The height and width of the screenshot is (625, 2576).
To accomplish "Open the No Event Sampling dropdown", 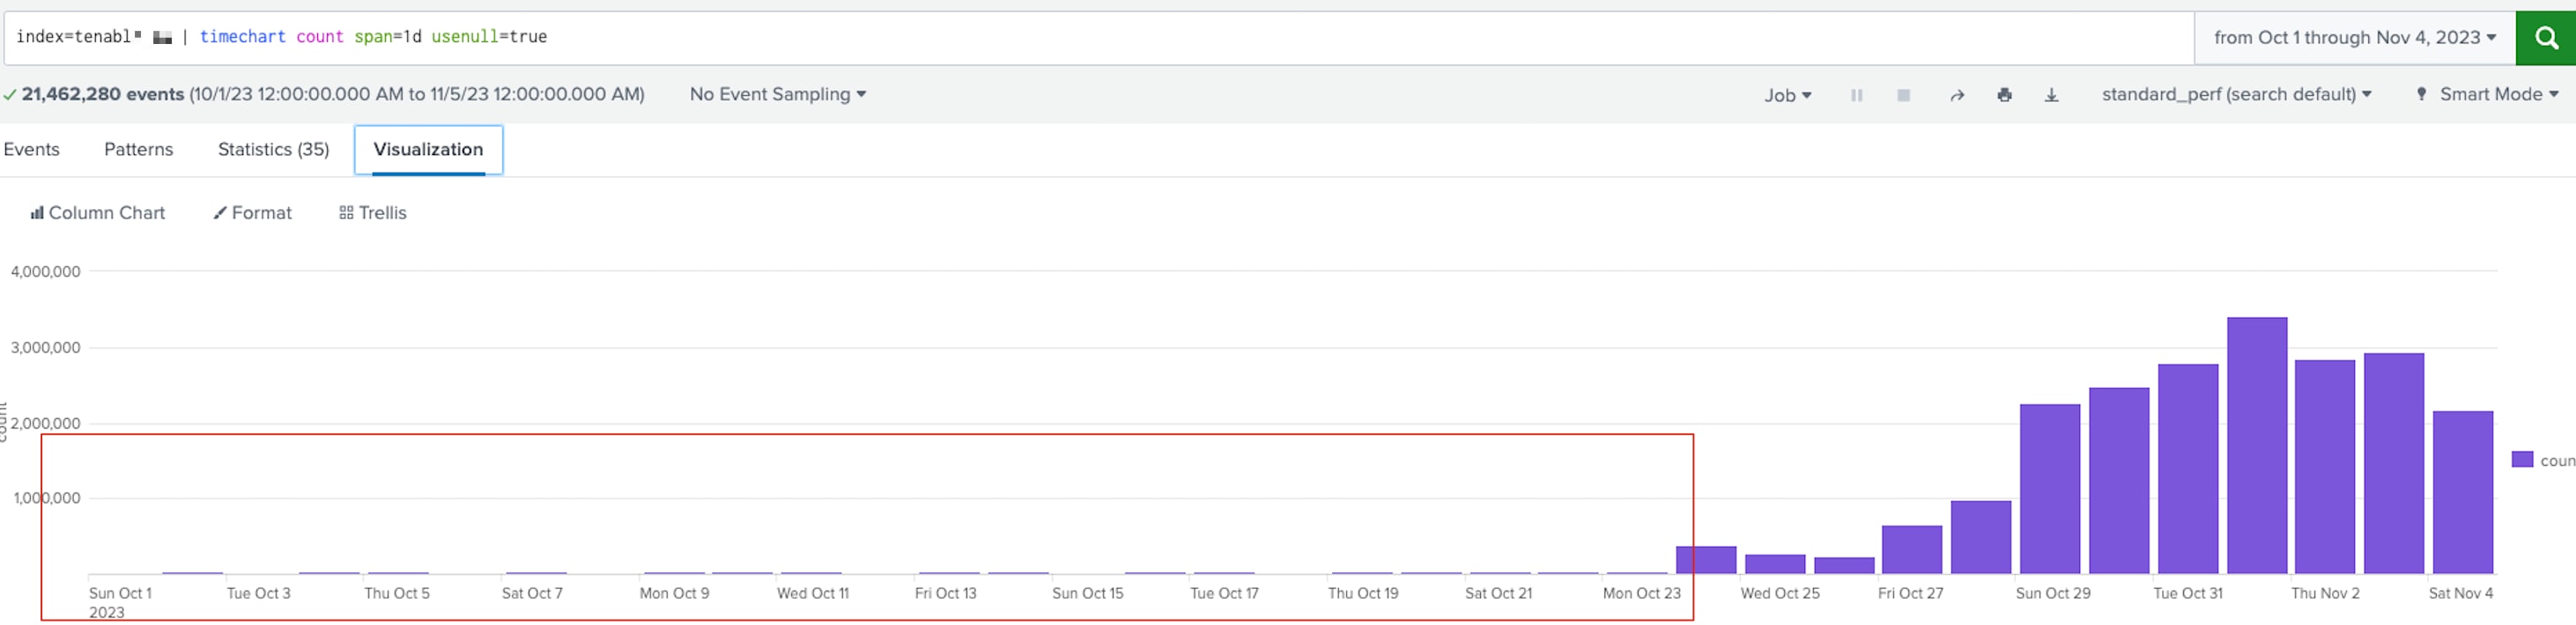I will tap(777, 94).
